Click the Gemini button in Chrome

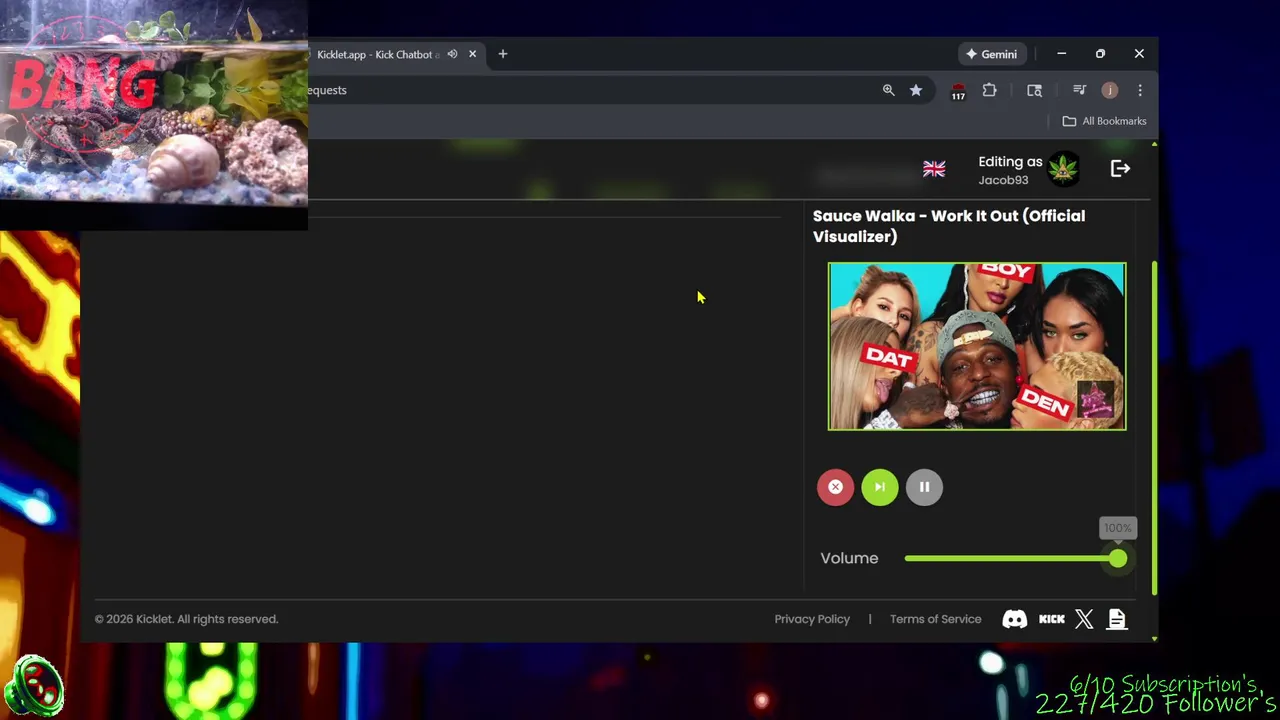pyautogui.click(x=991, y=54)
